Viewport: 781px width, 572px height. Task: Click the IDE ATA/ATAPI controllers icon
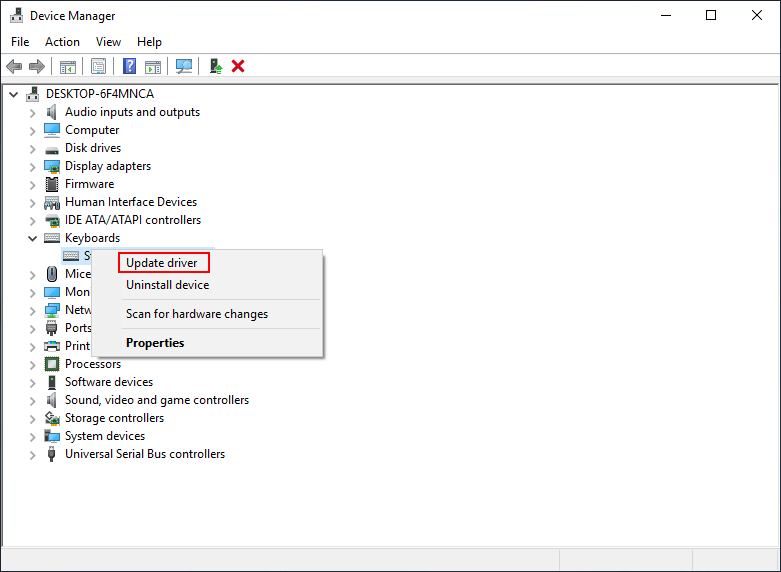[x=52, y=220]
